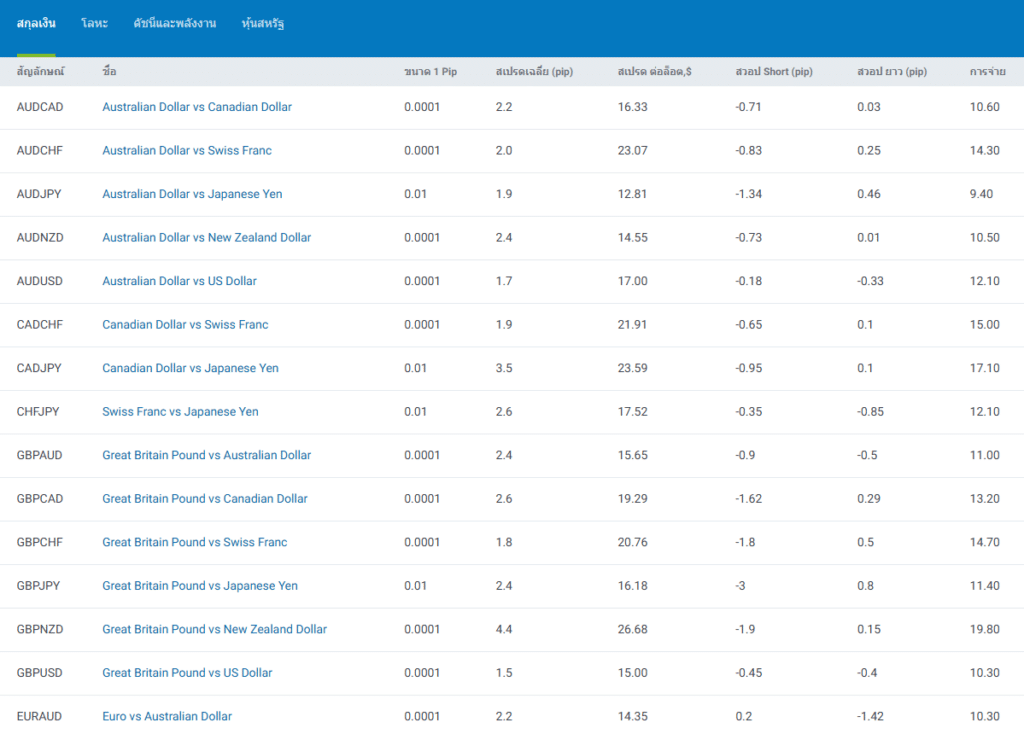Select the หุ้นสหรัฐ tab
The image size is (1024, 734).
click(x=263, y=23)
